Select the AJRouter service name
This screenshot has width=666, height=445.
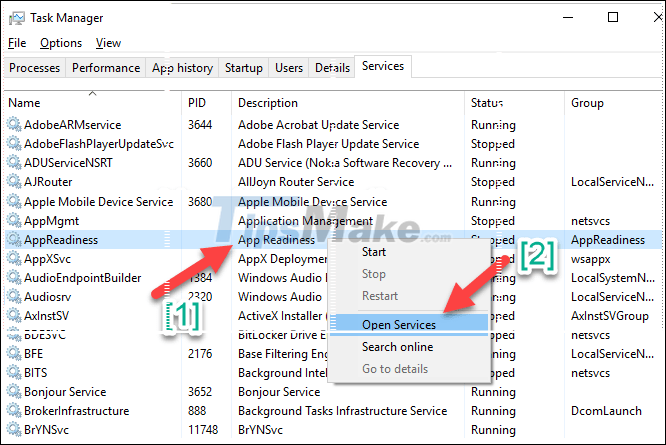coord(48,182)
